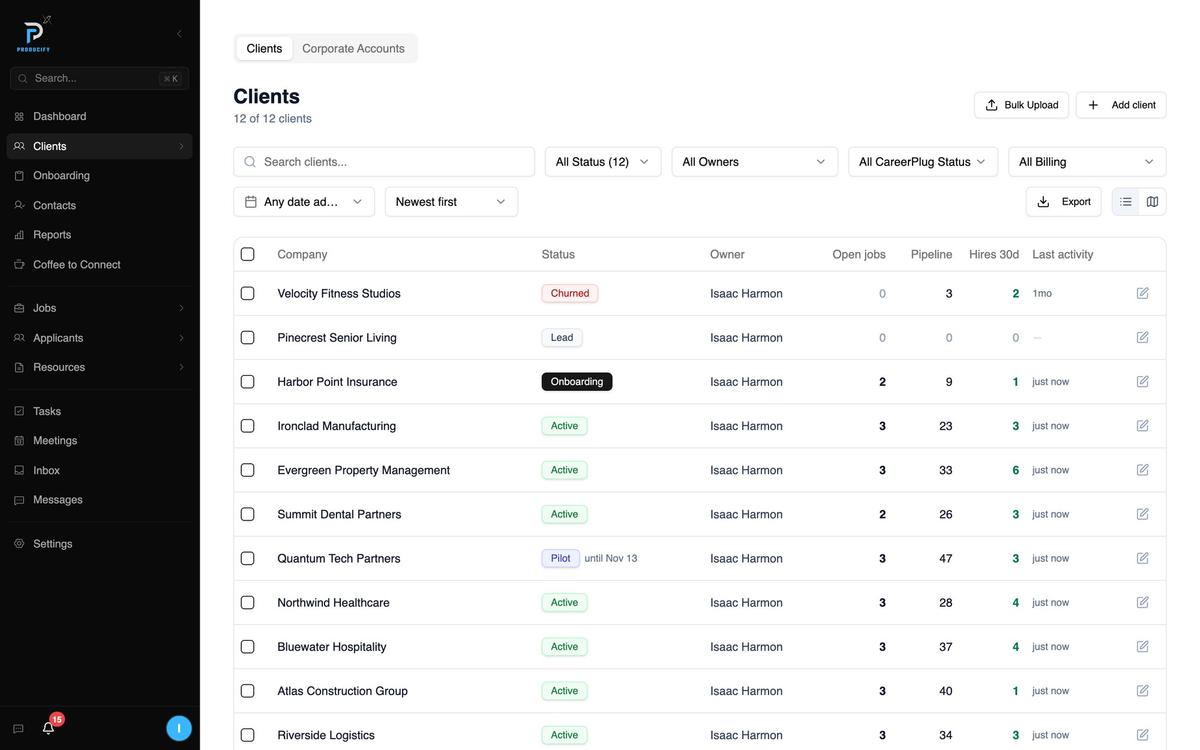Check the Ironclad Manufacturing checkbox
This screenshot has width=1200, height=750.
[x=248, y=426]
